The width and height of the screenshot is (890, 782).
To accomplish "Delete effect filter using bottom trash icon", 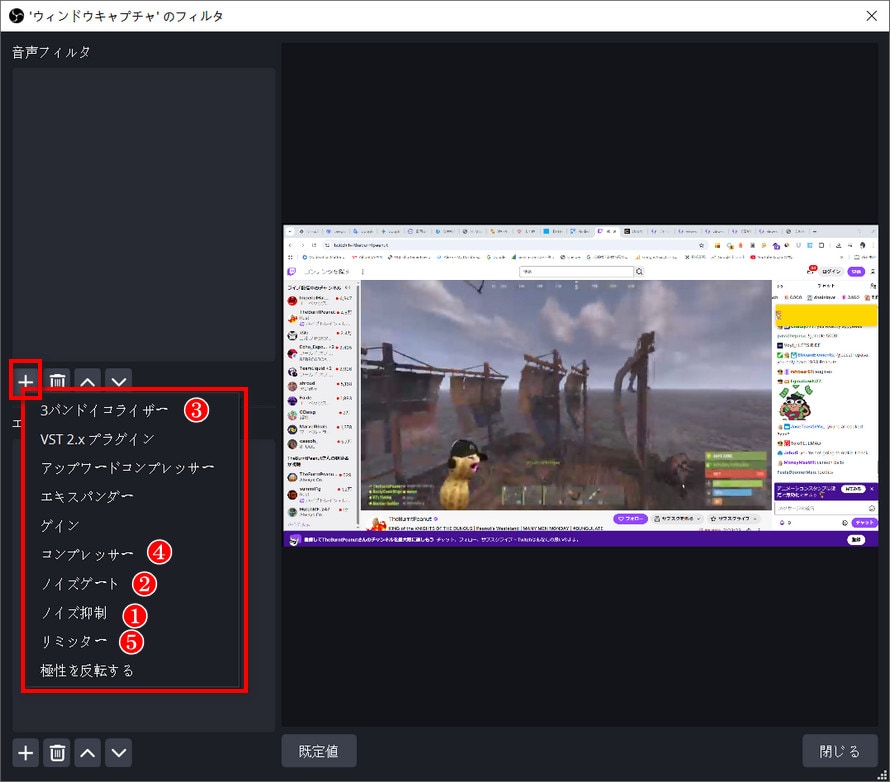I will (x=58, y=752).
